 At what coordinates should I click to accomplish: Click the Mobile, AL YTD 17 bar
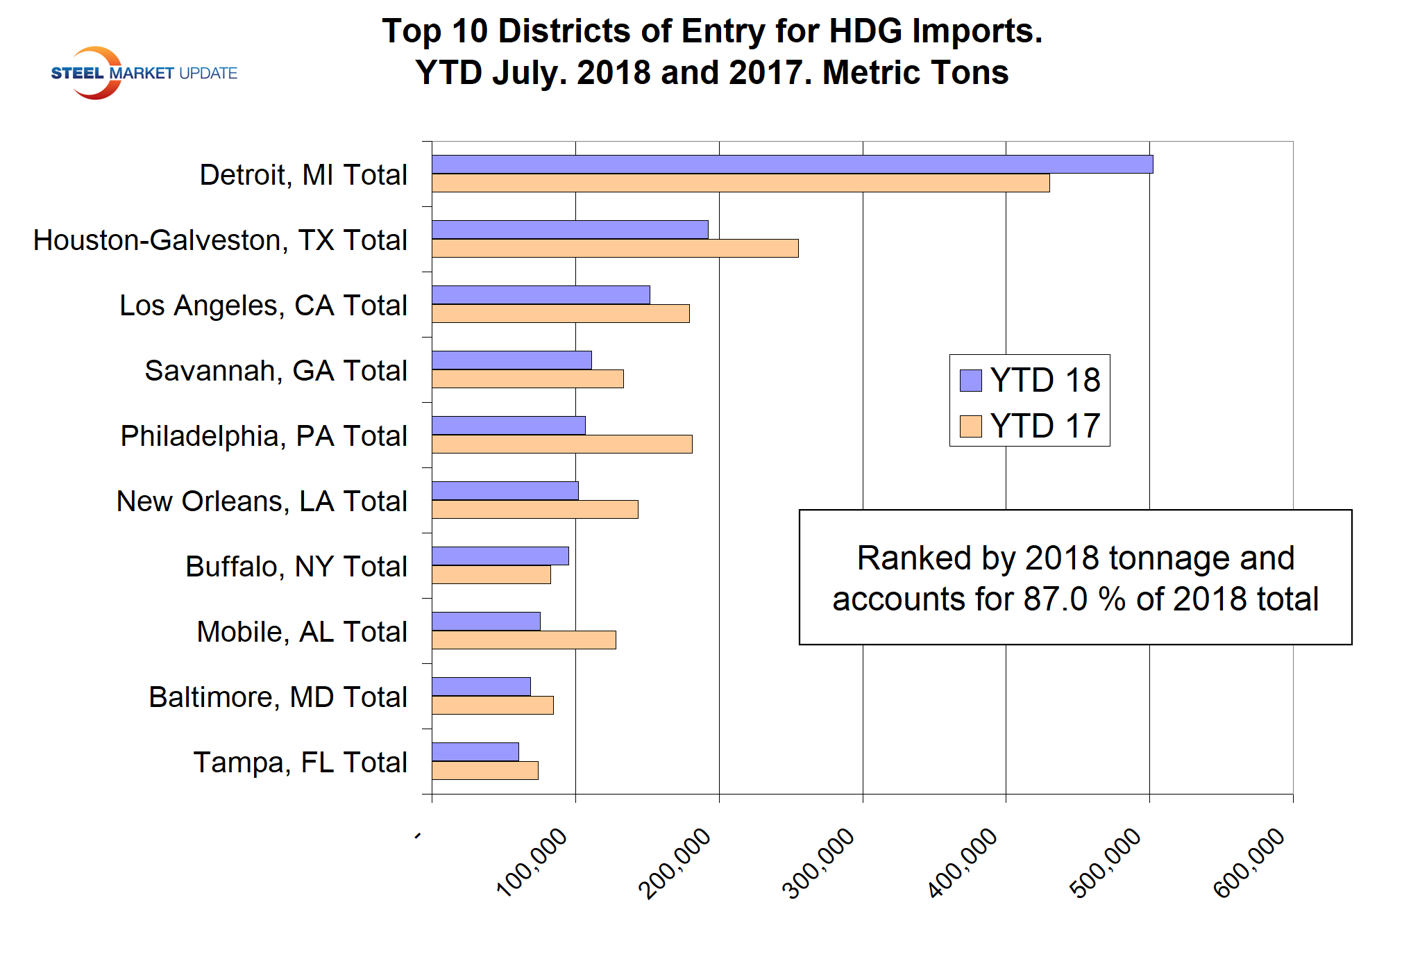(523, 641)
